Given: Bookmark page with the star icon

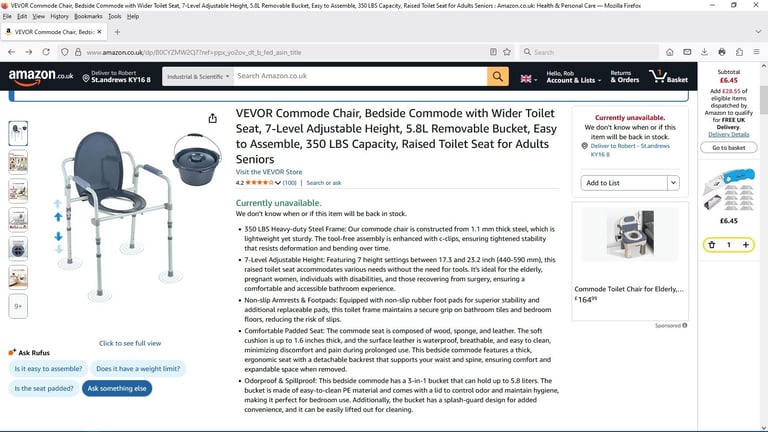Looking at the screenshot, I should (507, 52).
